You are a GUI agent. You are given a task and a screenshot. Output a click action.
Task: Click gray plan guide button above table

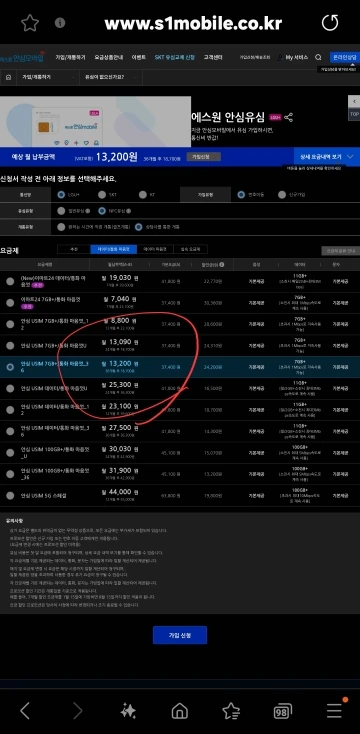point(340,251)
